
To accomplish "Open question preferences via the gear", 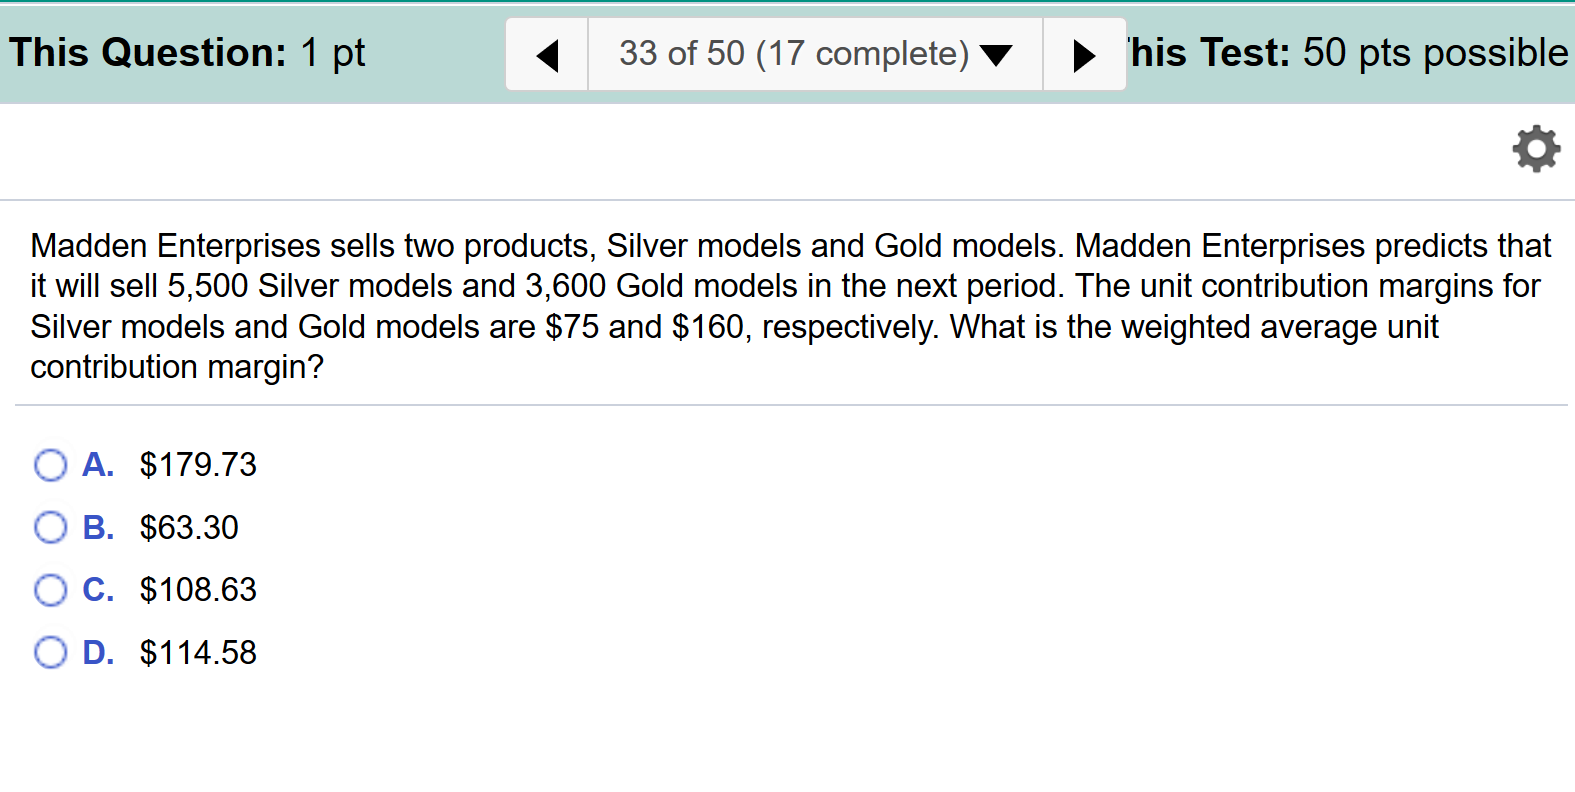I will [1536, 148].
